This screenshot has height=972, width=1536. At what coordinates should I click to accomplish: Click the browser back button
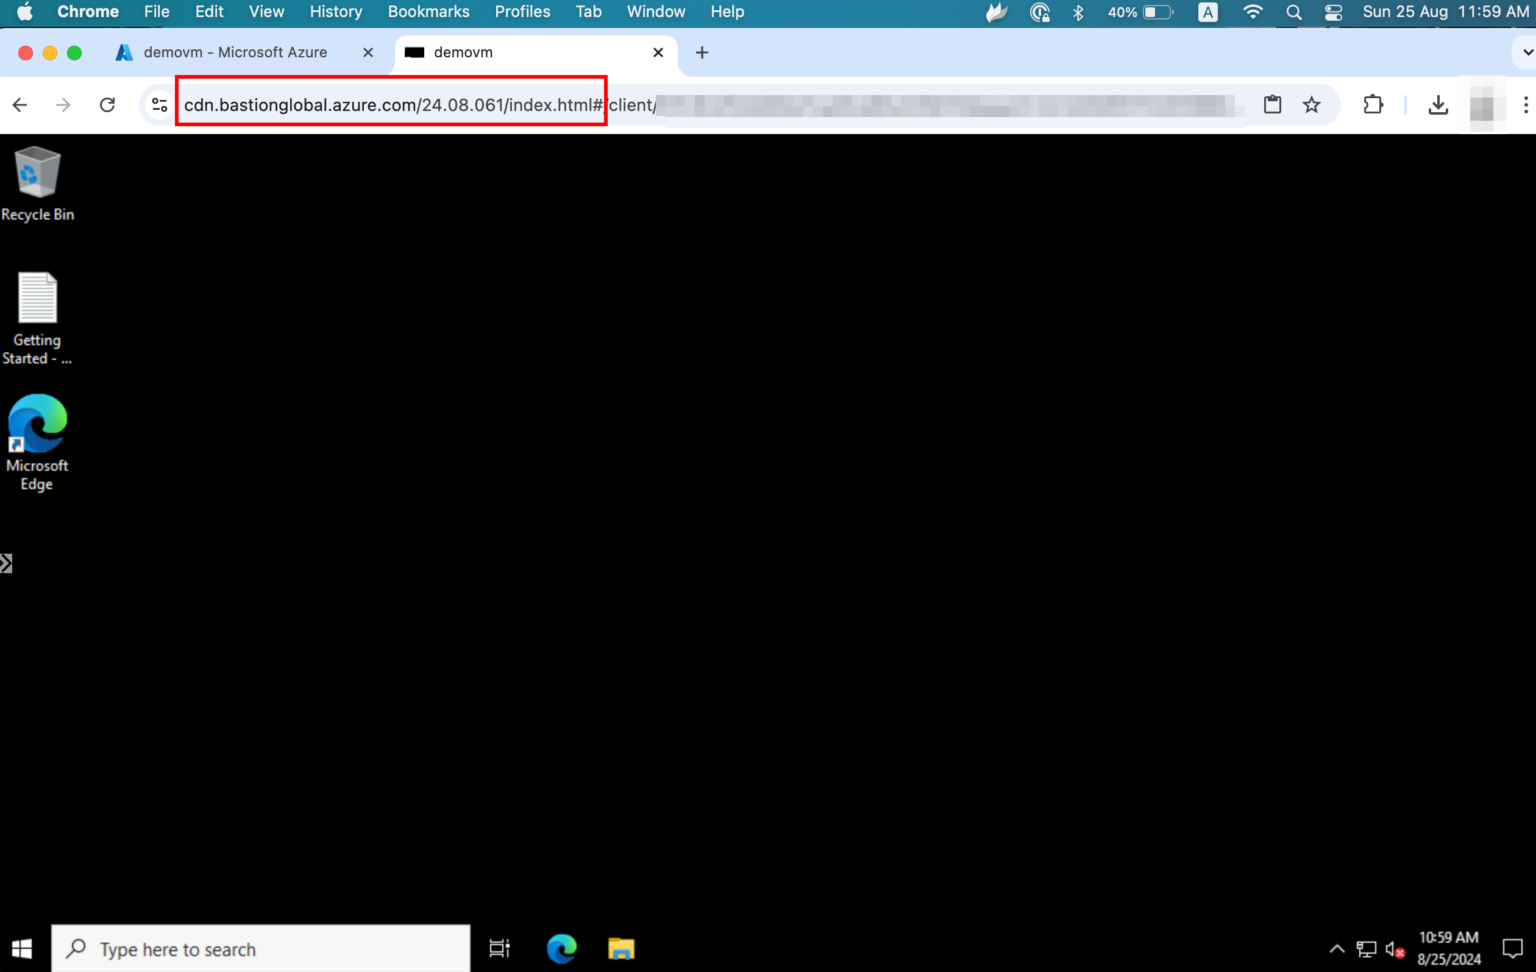pos(19,104)
